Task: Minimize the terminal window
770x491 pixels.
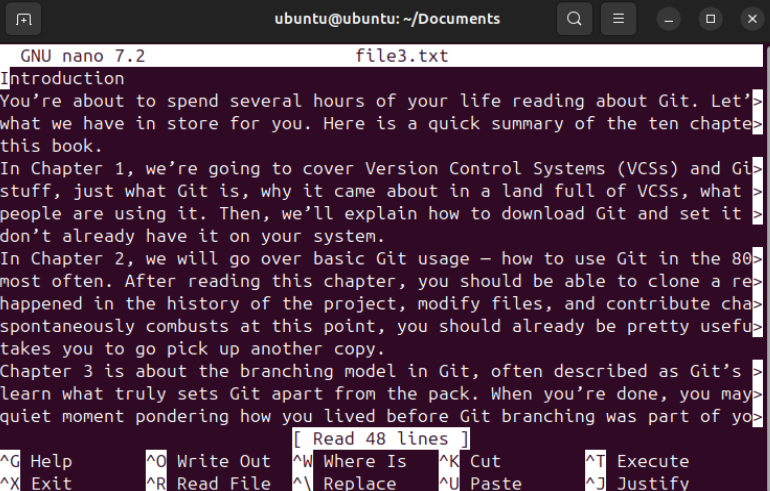Action: click(x=668, y=19)
